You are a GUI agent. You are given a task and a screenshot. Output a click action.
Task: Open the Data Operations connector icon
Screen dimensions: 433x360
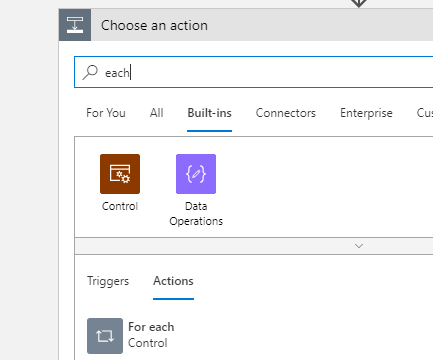pos(196,174)
